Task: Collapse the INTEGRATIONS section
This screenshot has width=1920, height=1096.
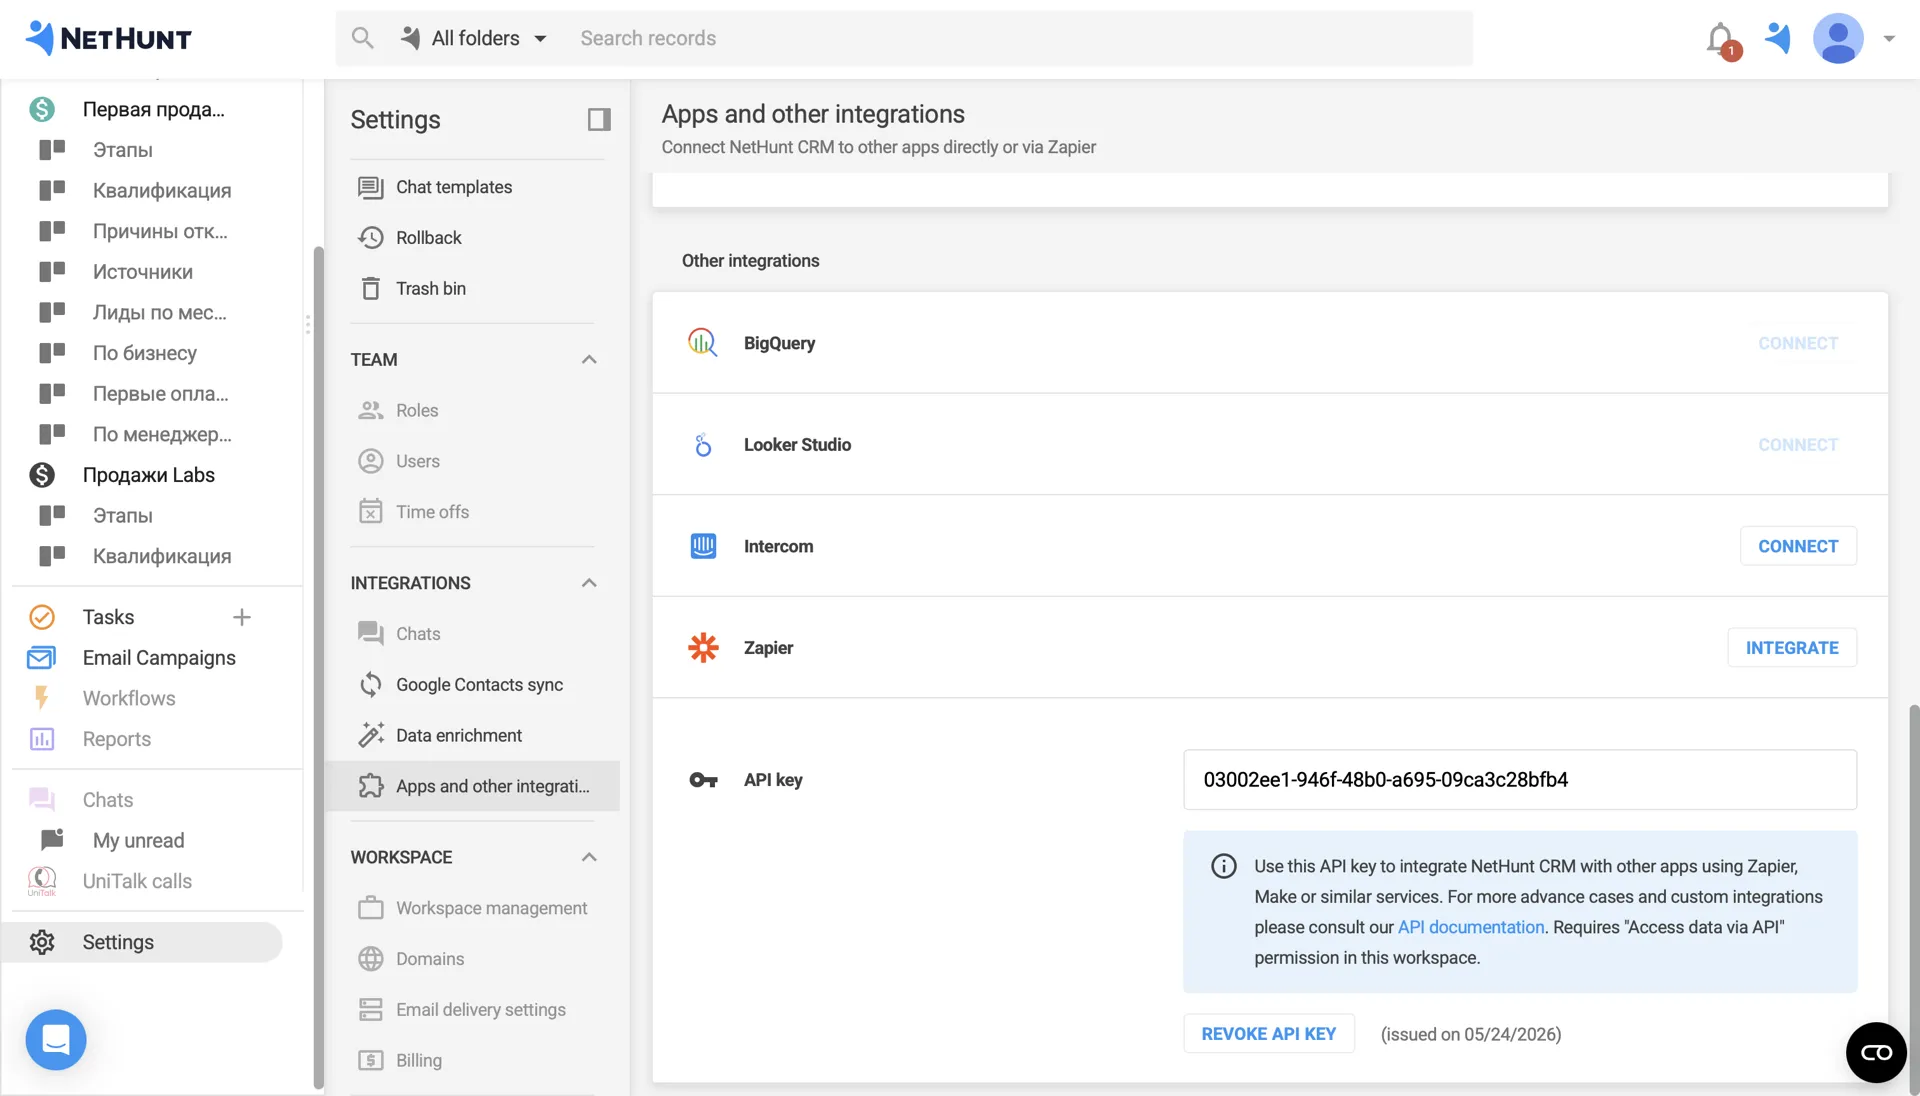Action: coord(589,583)
